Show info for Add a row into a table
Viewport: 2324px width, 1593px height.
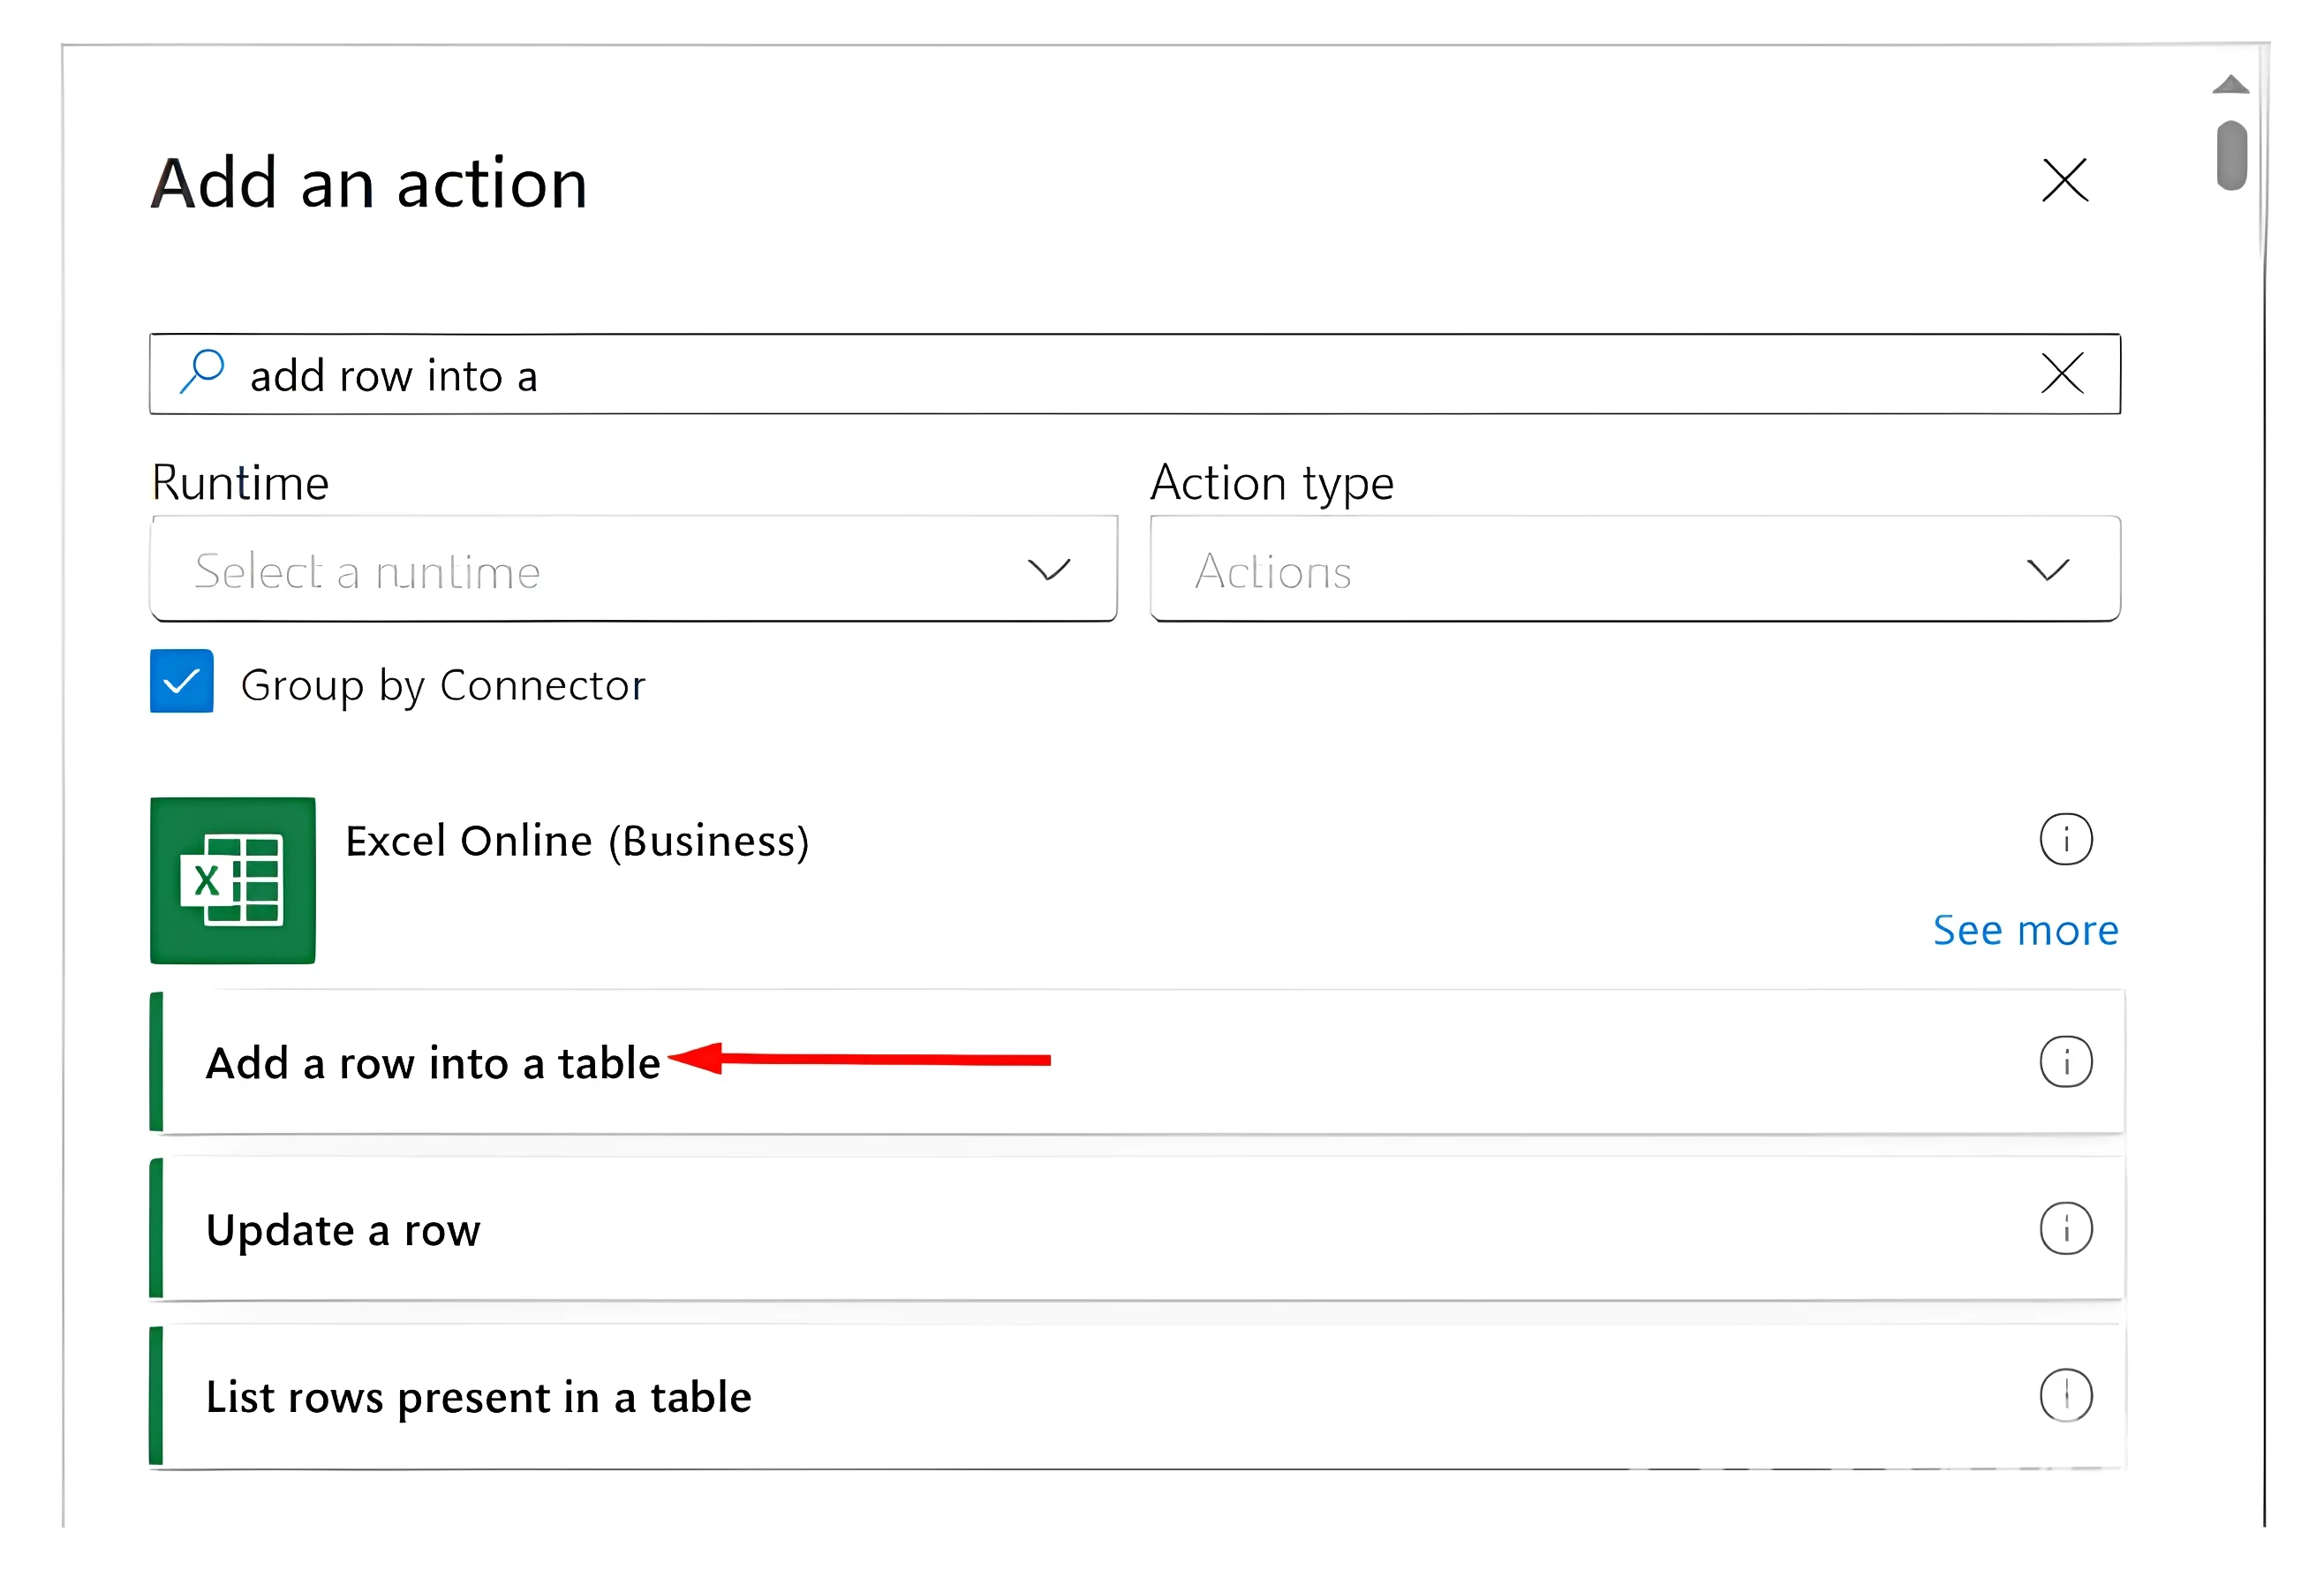[x=2065, y=1062]
